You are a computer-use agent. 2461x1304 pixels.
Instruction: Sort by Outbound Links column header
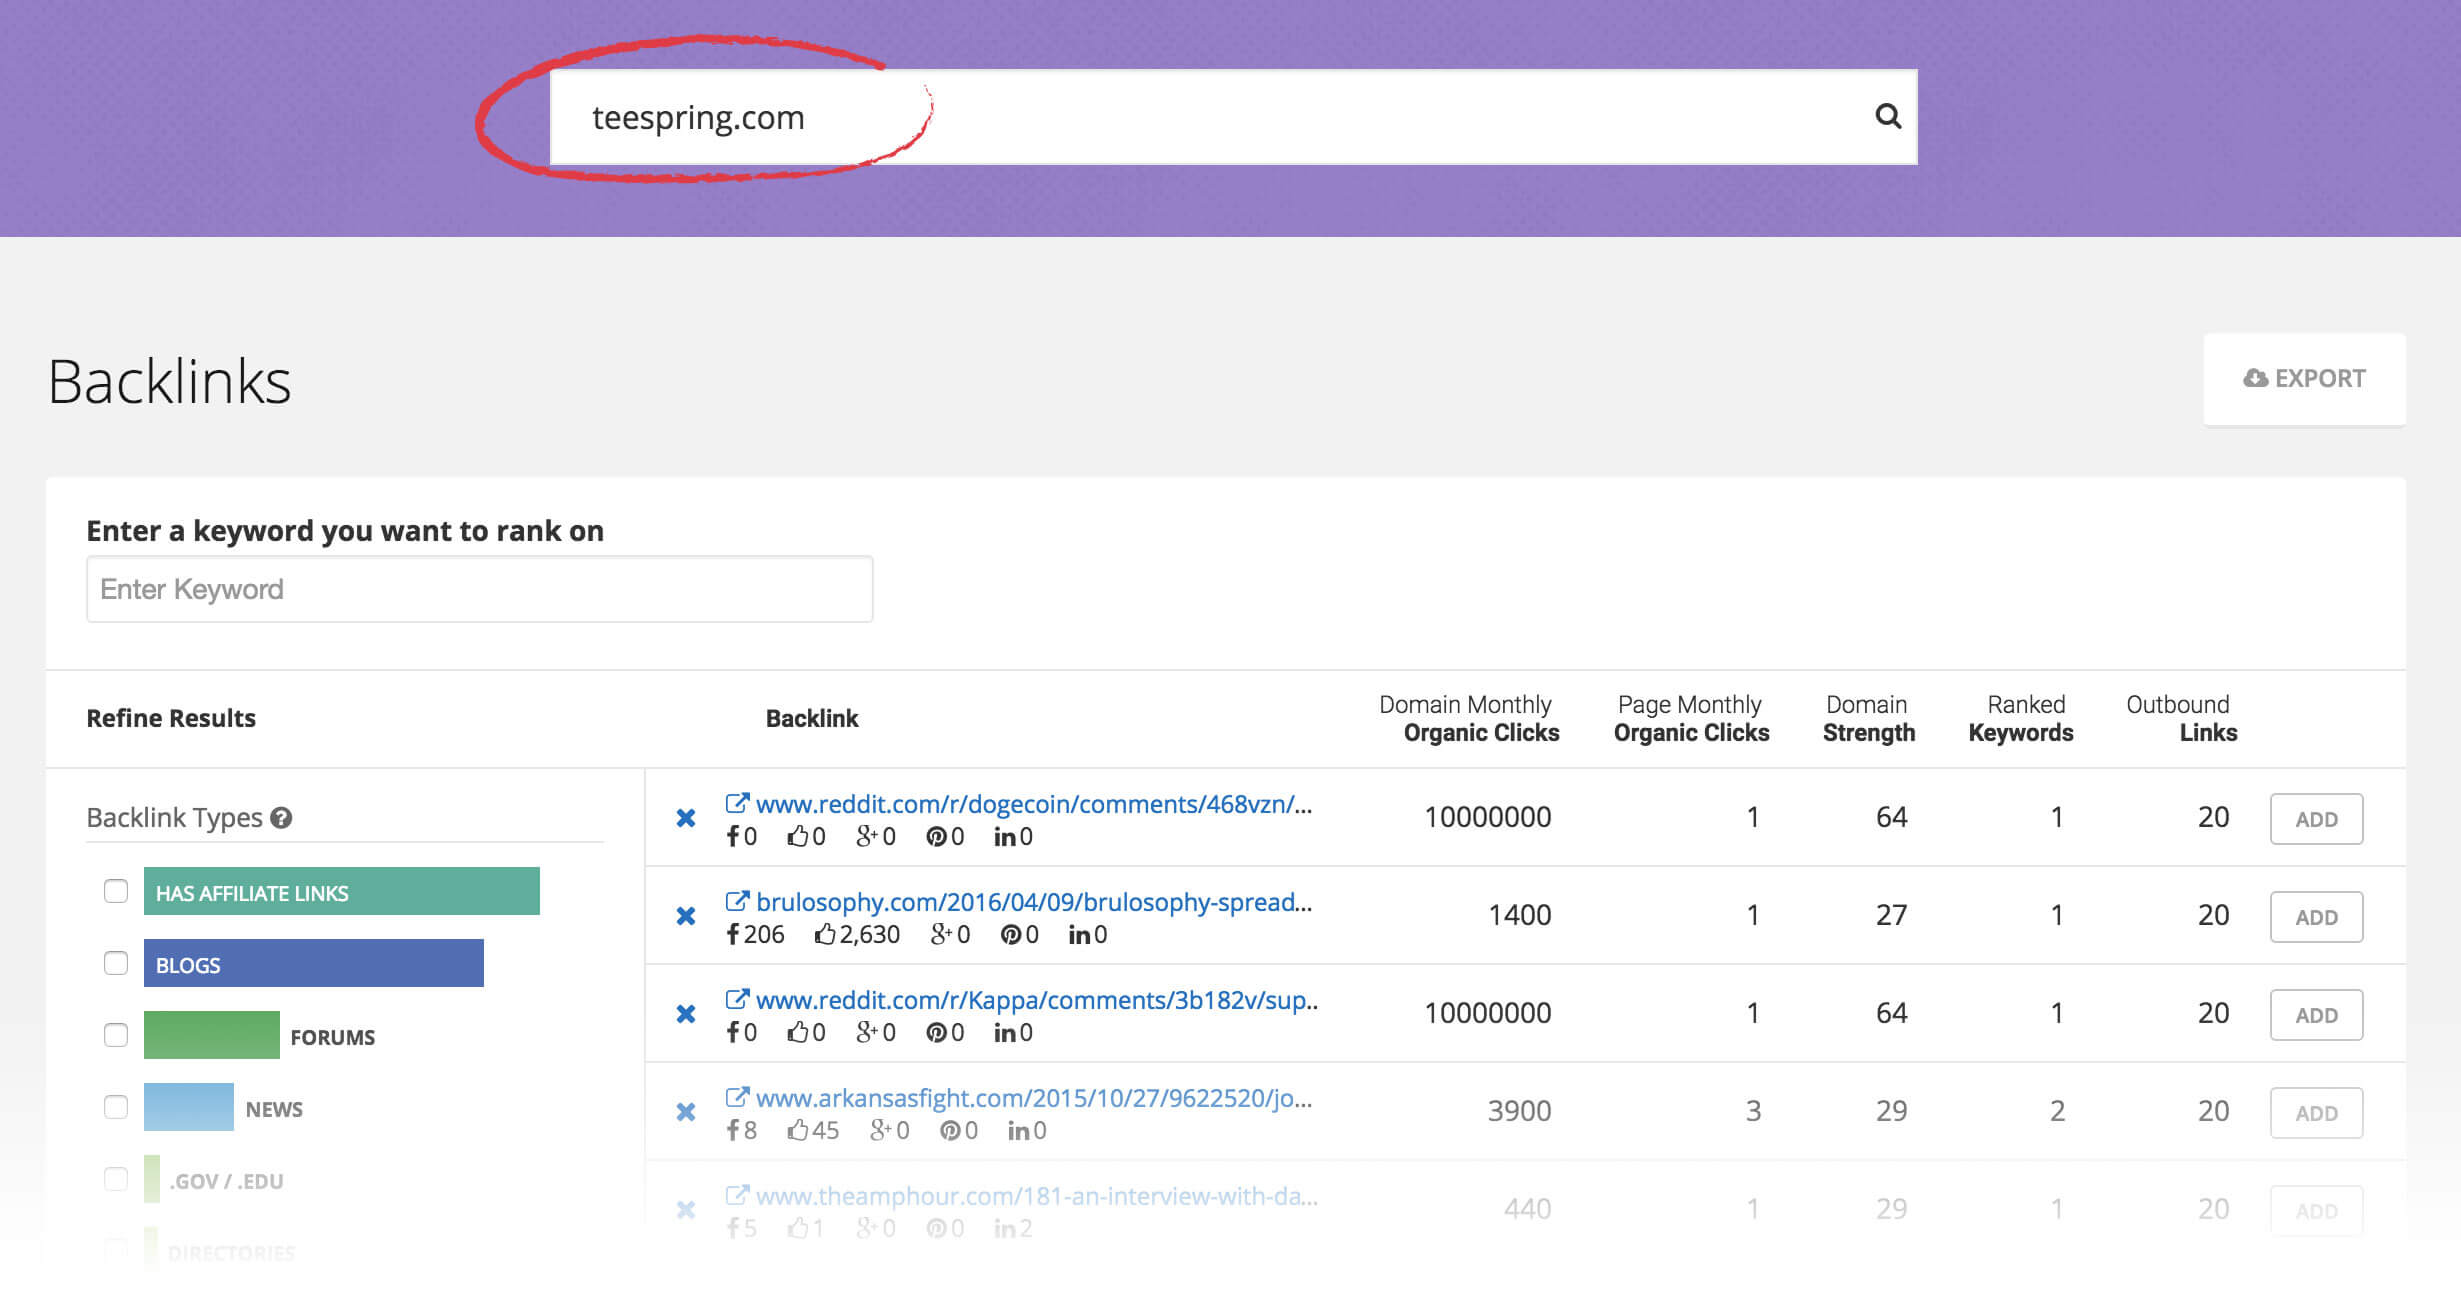click(2181, 718)
